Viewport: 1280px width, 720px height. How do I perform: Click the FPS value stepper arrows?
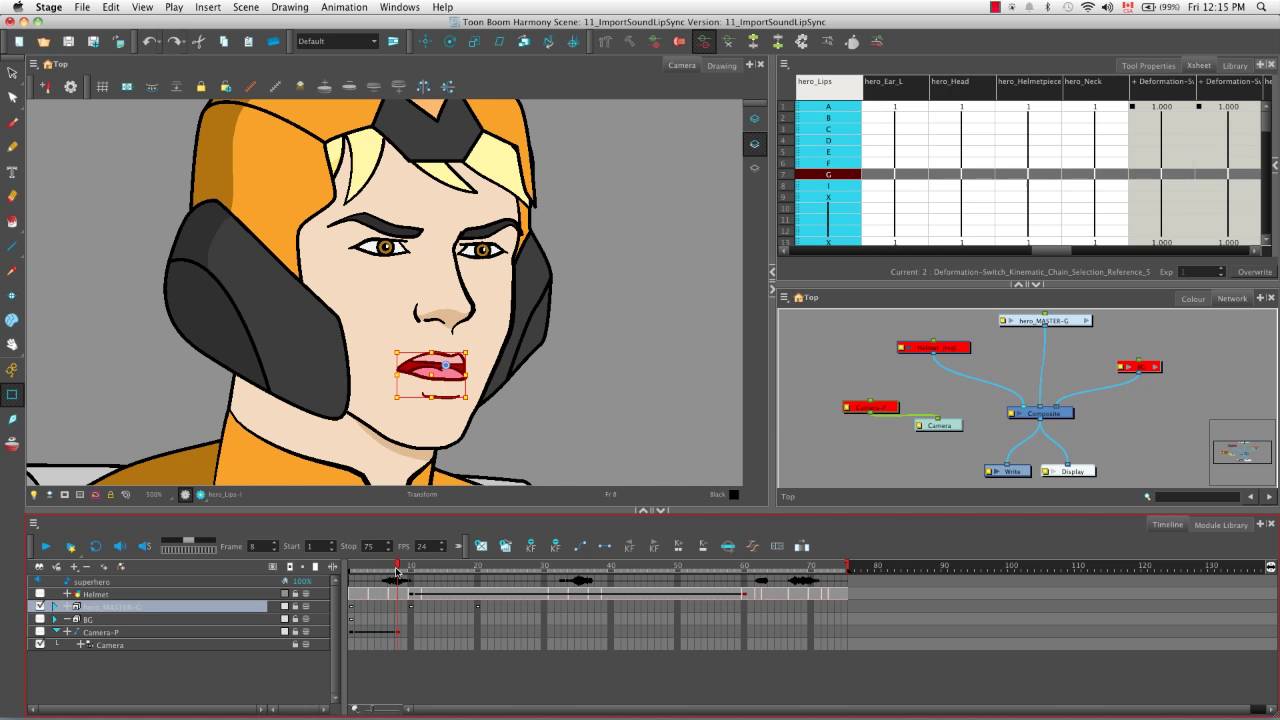442,546
